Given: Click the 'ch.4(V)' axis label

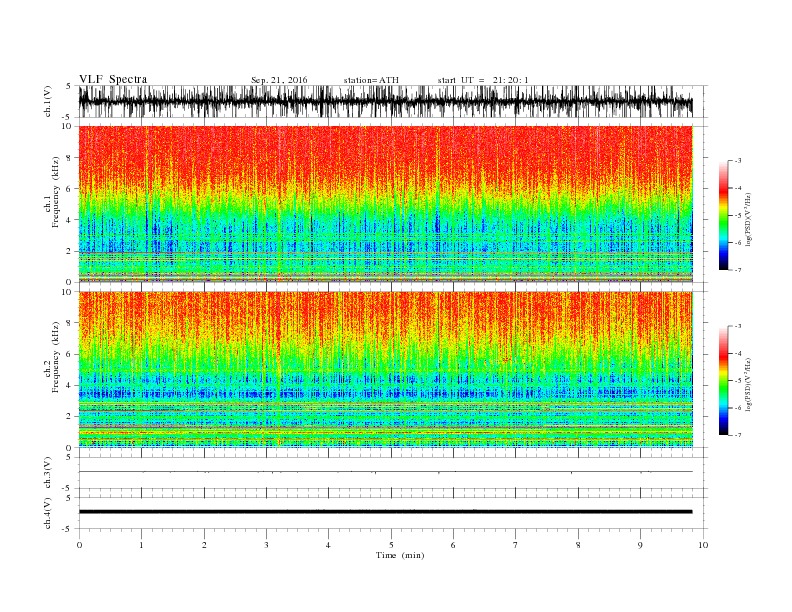Looking at the screenshot, I should [x=48, y=513].
